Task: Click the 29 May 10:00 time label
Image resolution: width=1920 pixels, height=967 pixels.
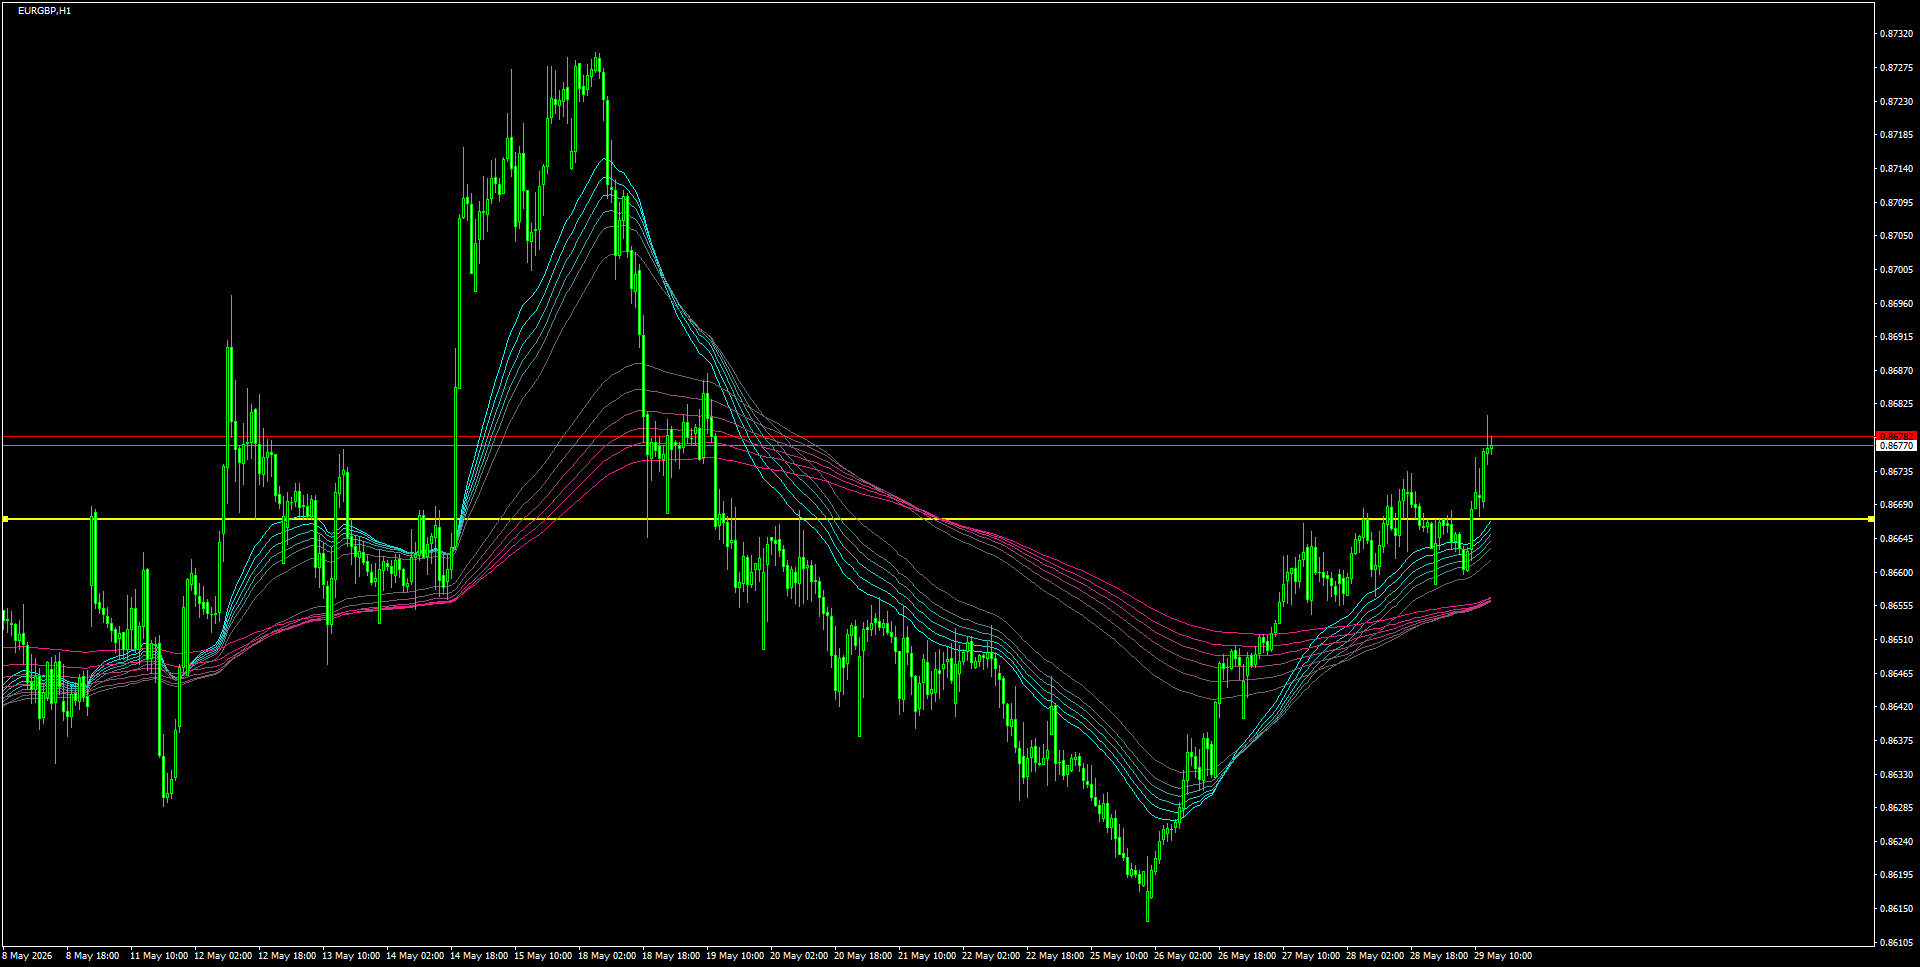Action: tap(1503, 956)
